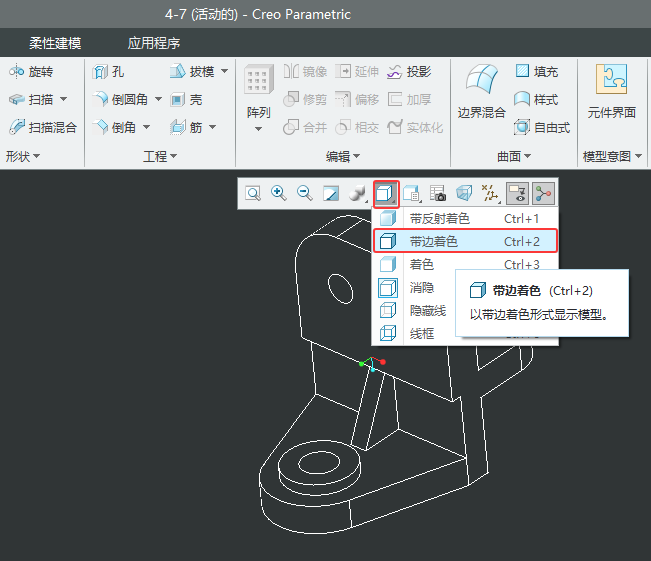Click the 边界混合 (Boundary Blend) tool

click(482, 91)
